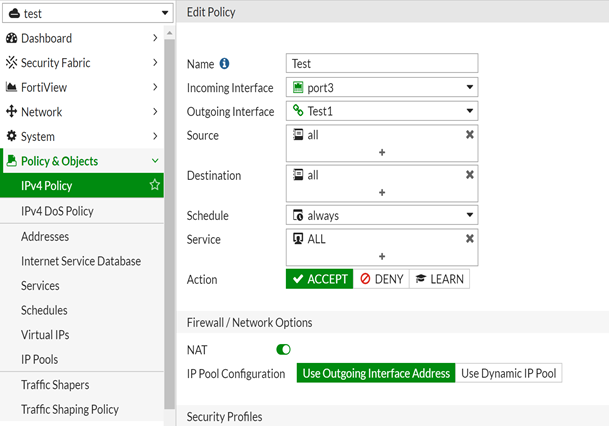
Task: Select Use Dynamic IP Pool option
Action: coord(509,373)
